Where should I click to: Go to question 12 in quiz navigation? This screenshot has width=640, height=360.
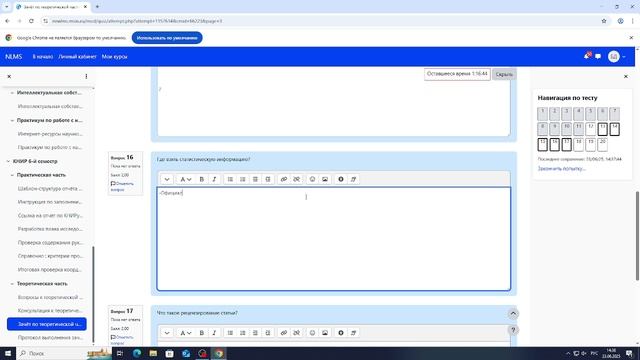[590, 129]
